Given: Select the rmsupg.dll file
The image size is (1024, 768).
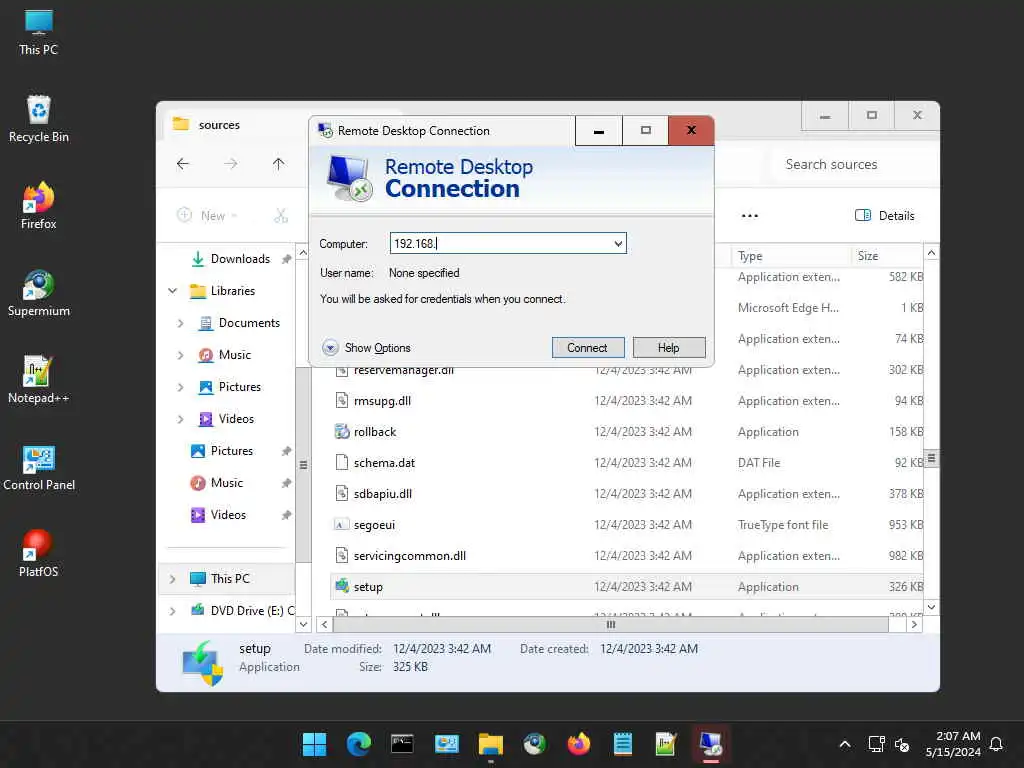Looking at the screenshot, I should pyautogui.click(x=626, y=400).
